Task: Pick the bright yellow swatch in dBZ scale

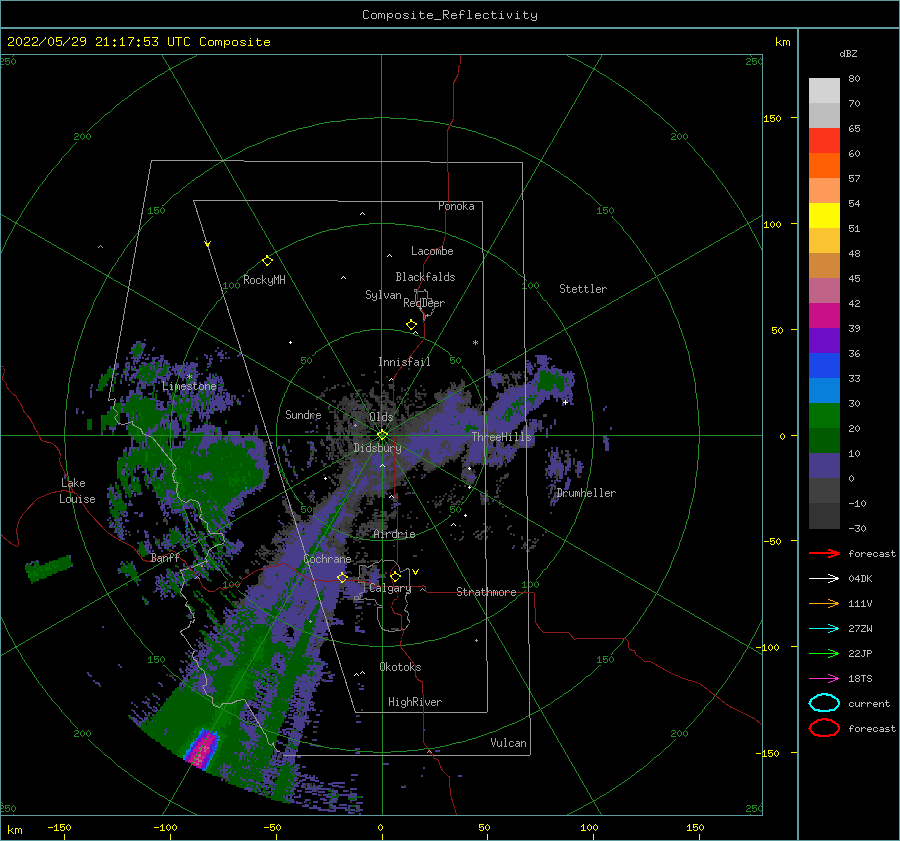Action: [824, 215]
